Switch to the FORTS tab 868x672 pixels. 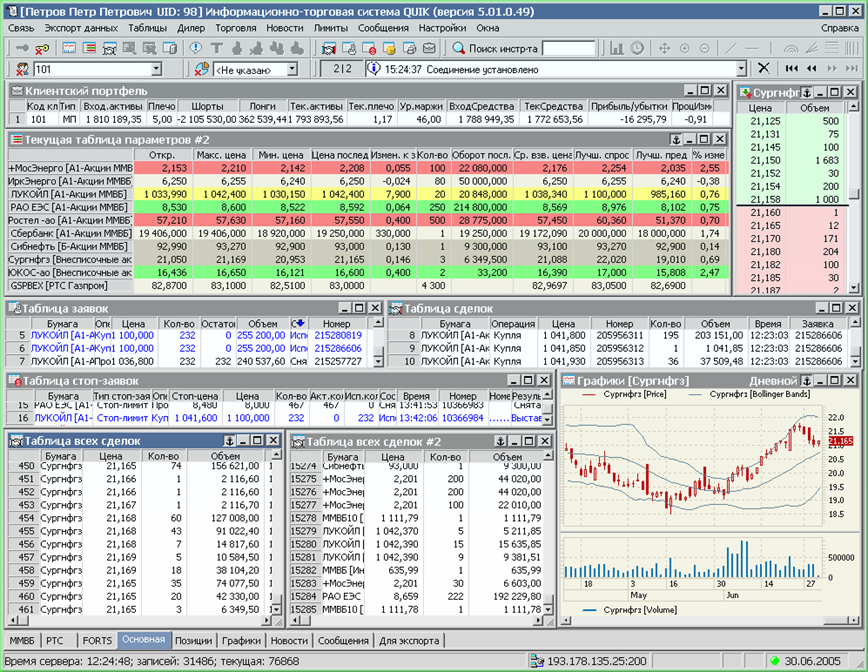[97, 641]
